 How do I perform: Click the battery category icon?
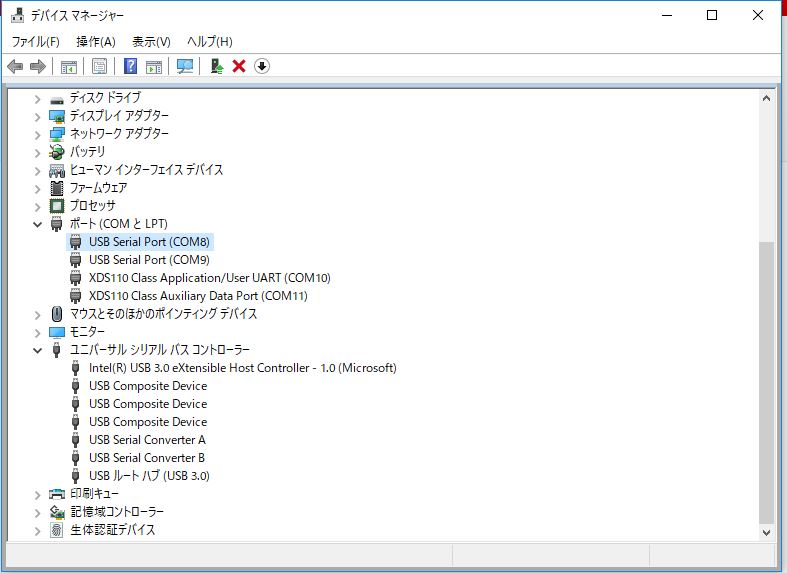tap(57, 152)
